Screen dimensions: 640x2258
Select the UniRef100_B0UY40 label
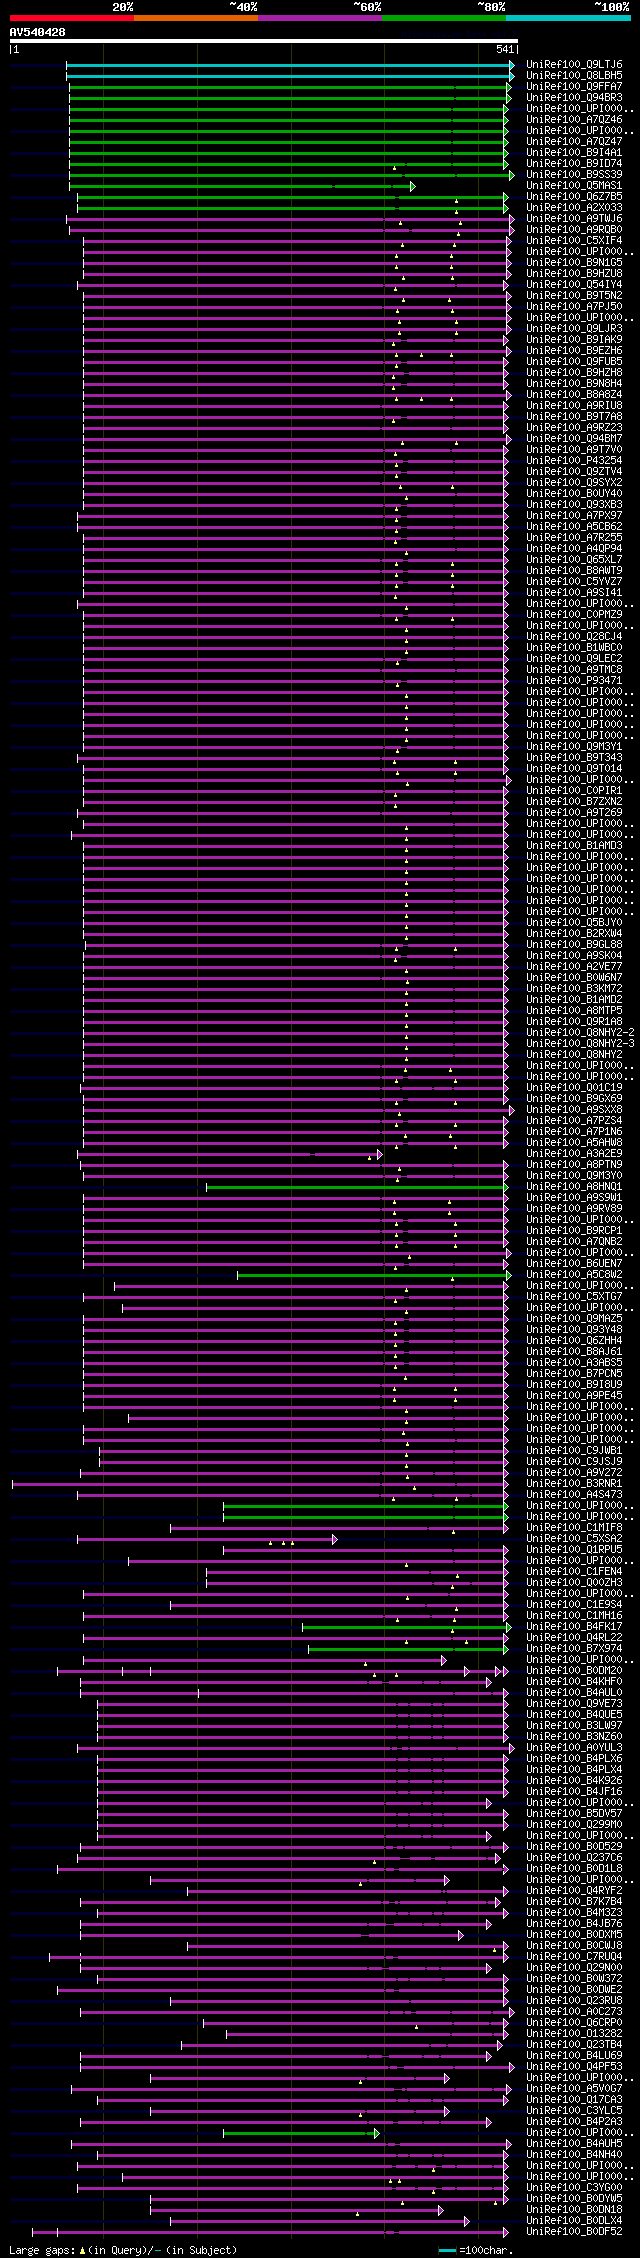coord(574,493)
